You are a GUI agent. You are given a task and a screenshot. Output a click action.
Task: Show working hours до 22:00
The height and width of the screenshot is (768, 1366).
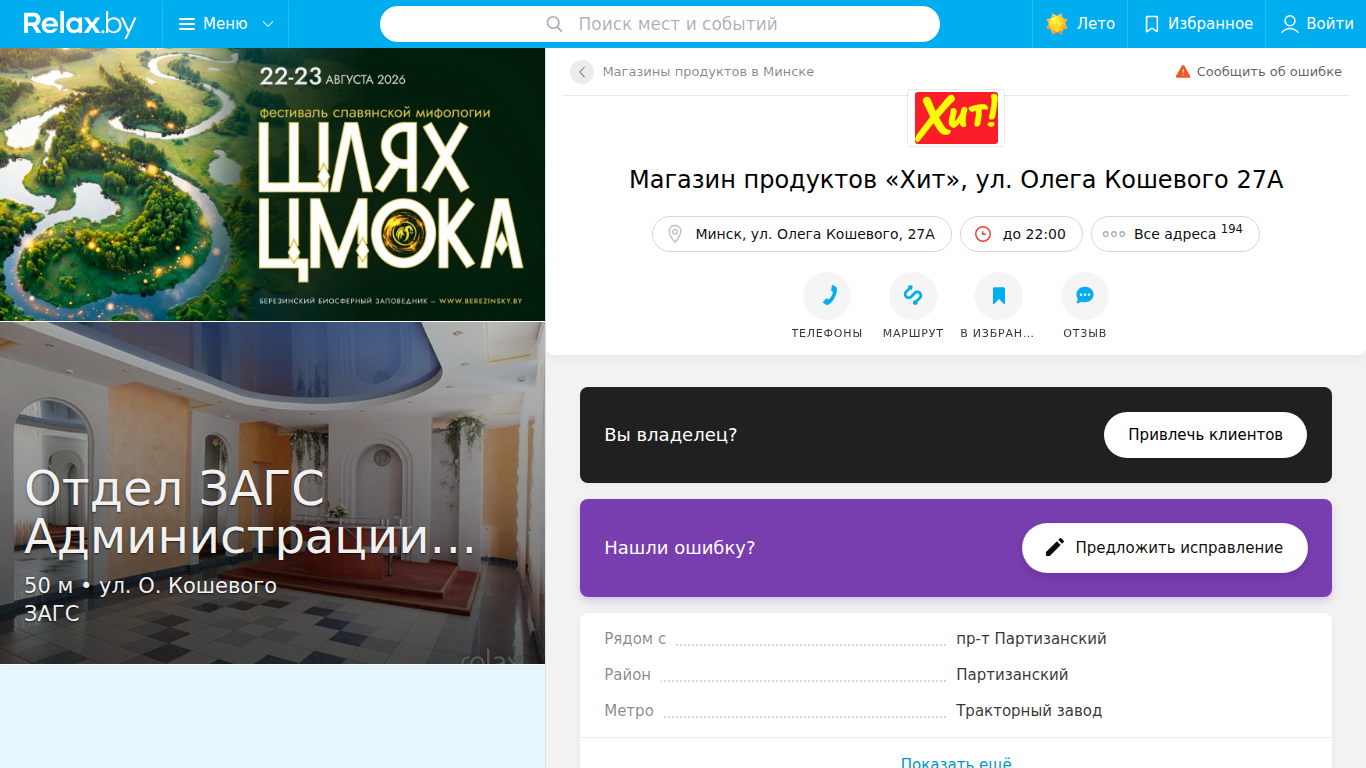[x=1021, y=234]
